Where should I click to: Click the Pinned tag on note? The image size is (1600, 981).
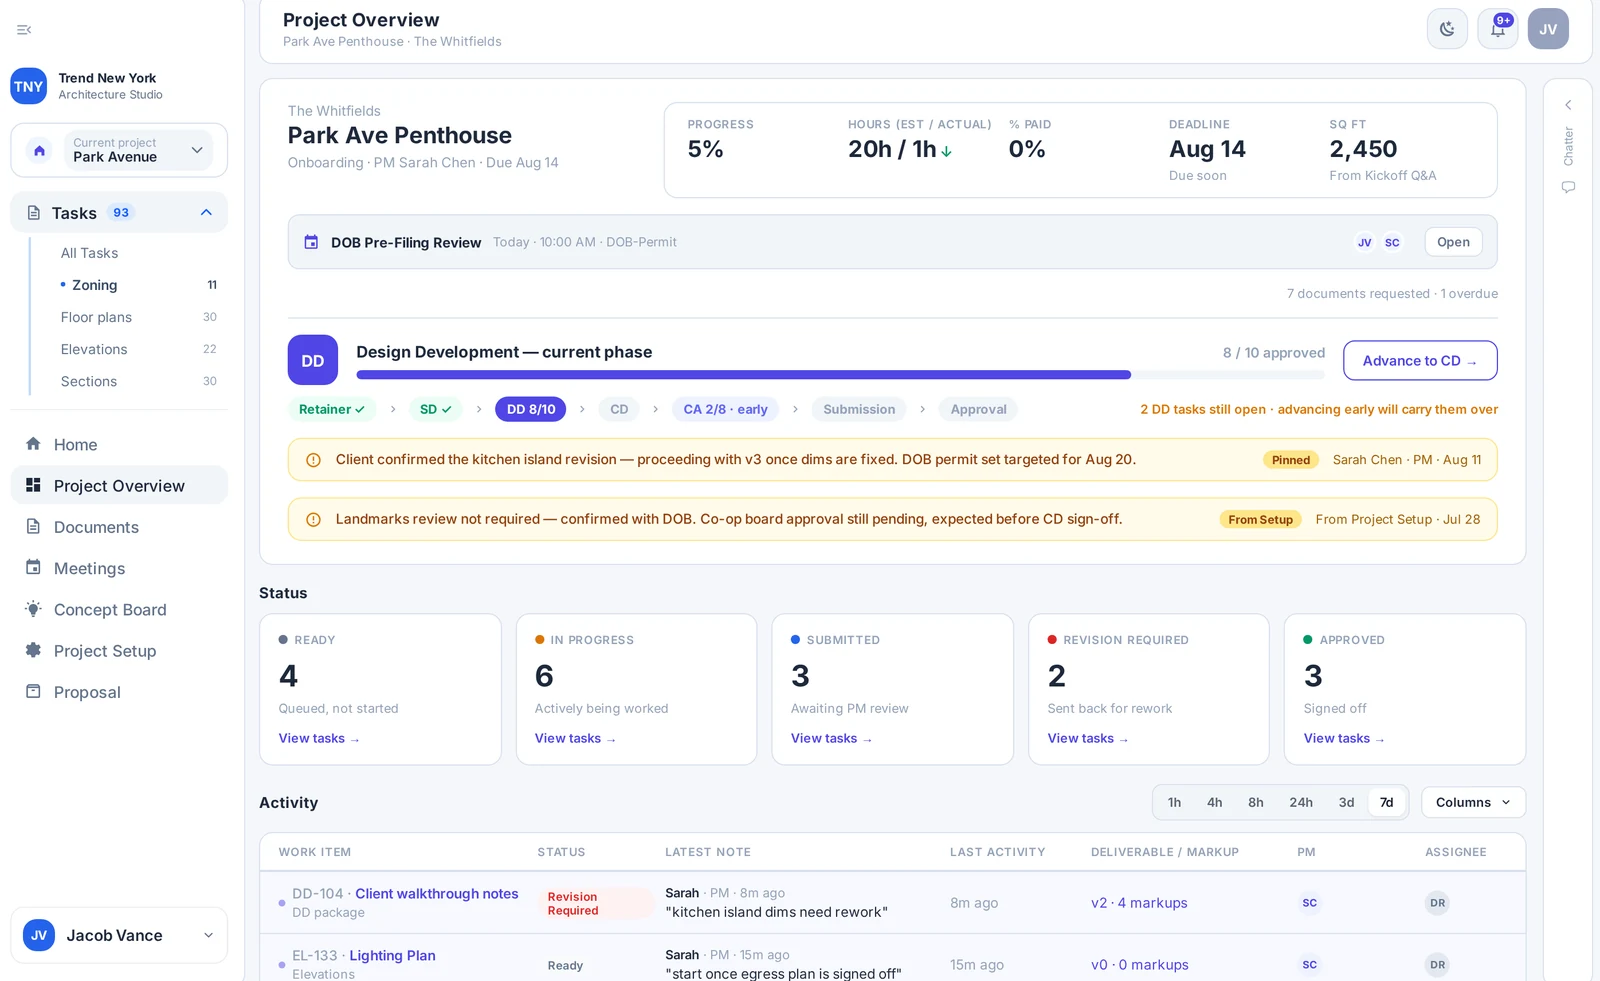coord(1291,460)
